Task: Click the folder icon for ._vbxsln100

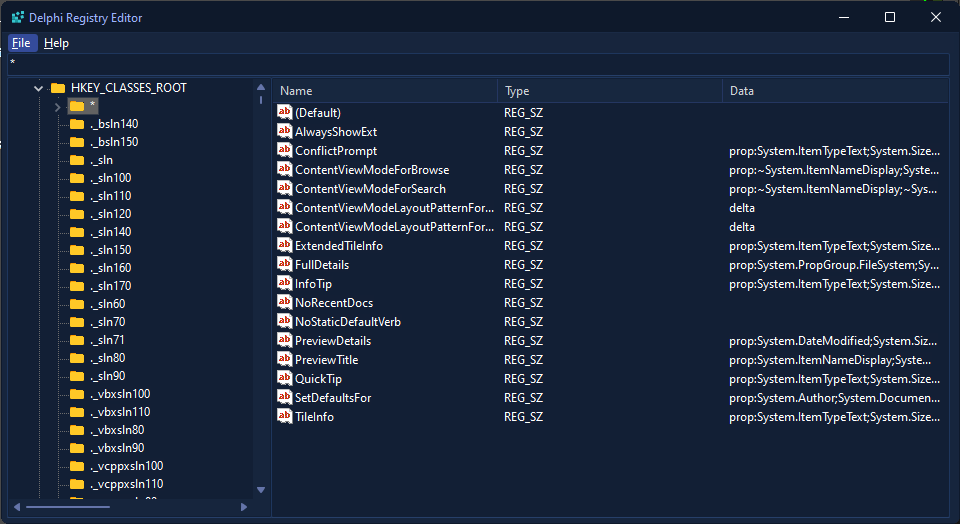Action: [77, 394]
